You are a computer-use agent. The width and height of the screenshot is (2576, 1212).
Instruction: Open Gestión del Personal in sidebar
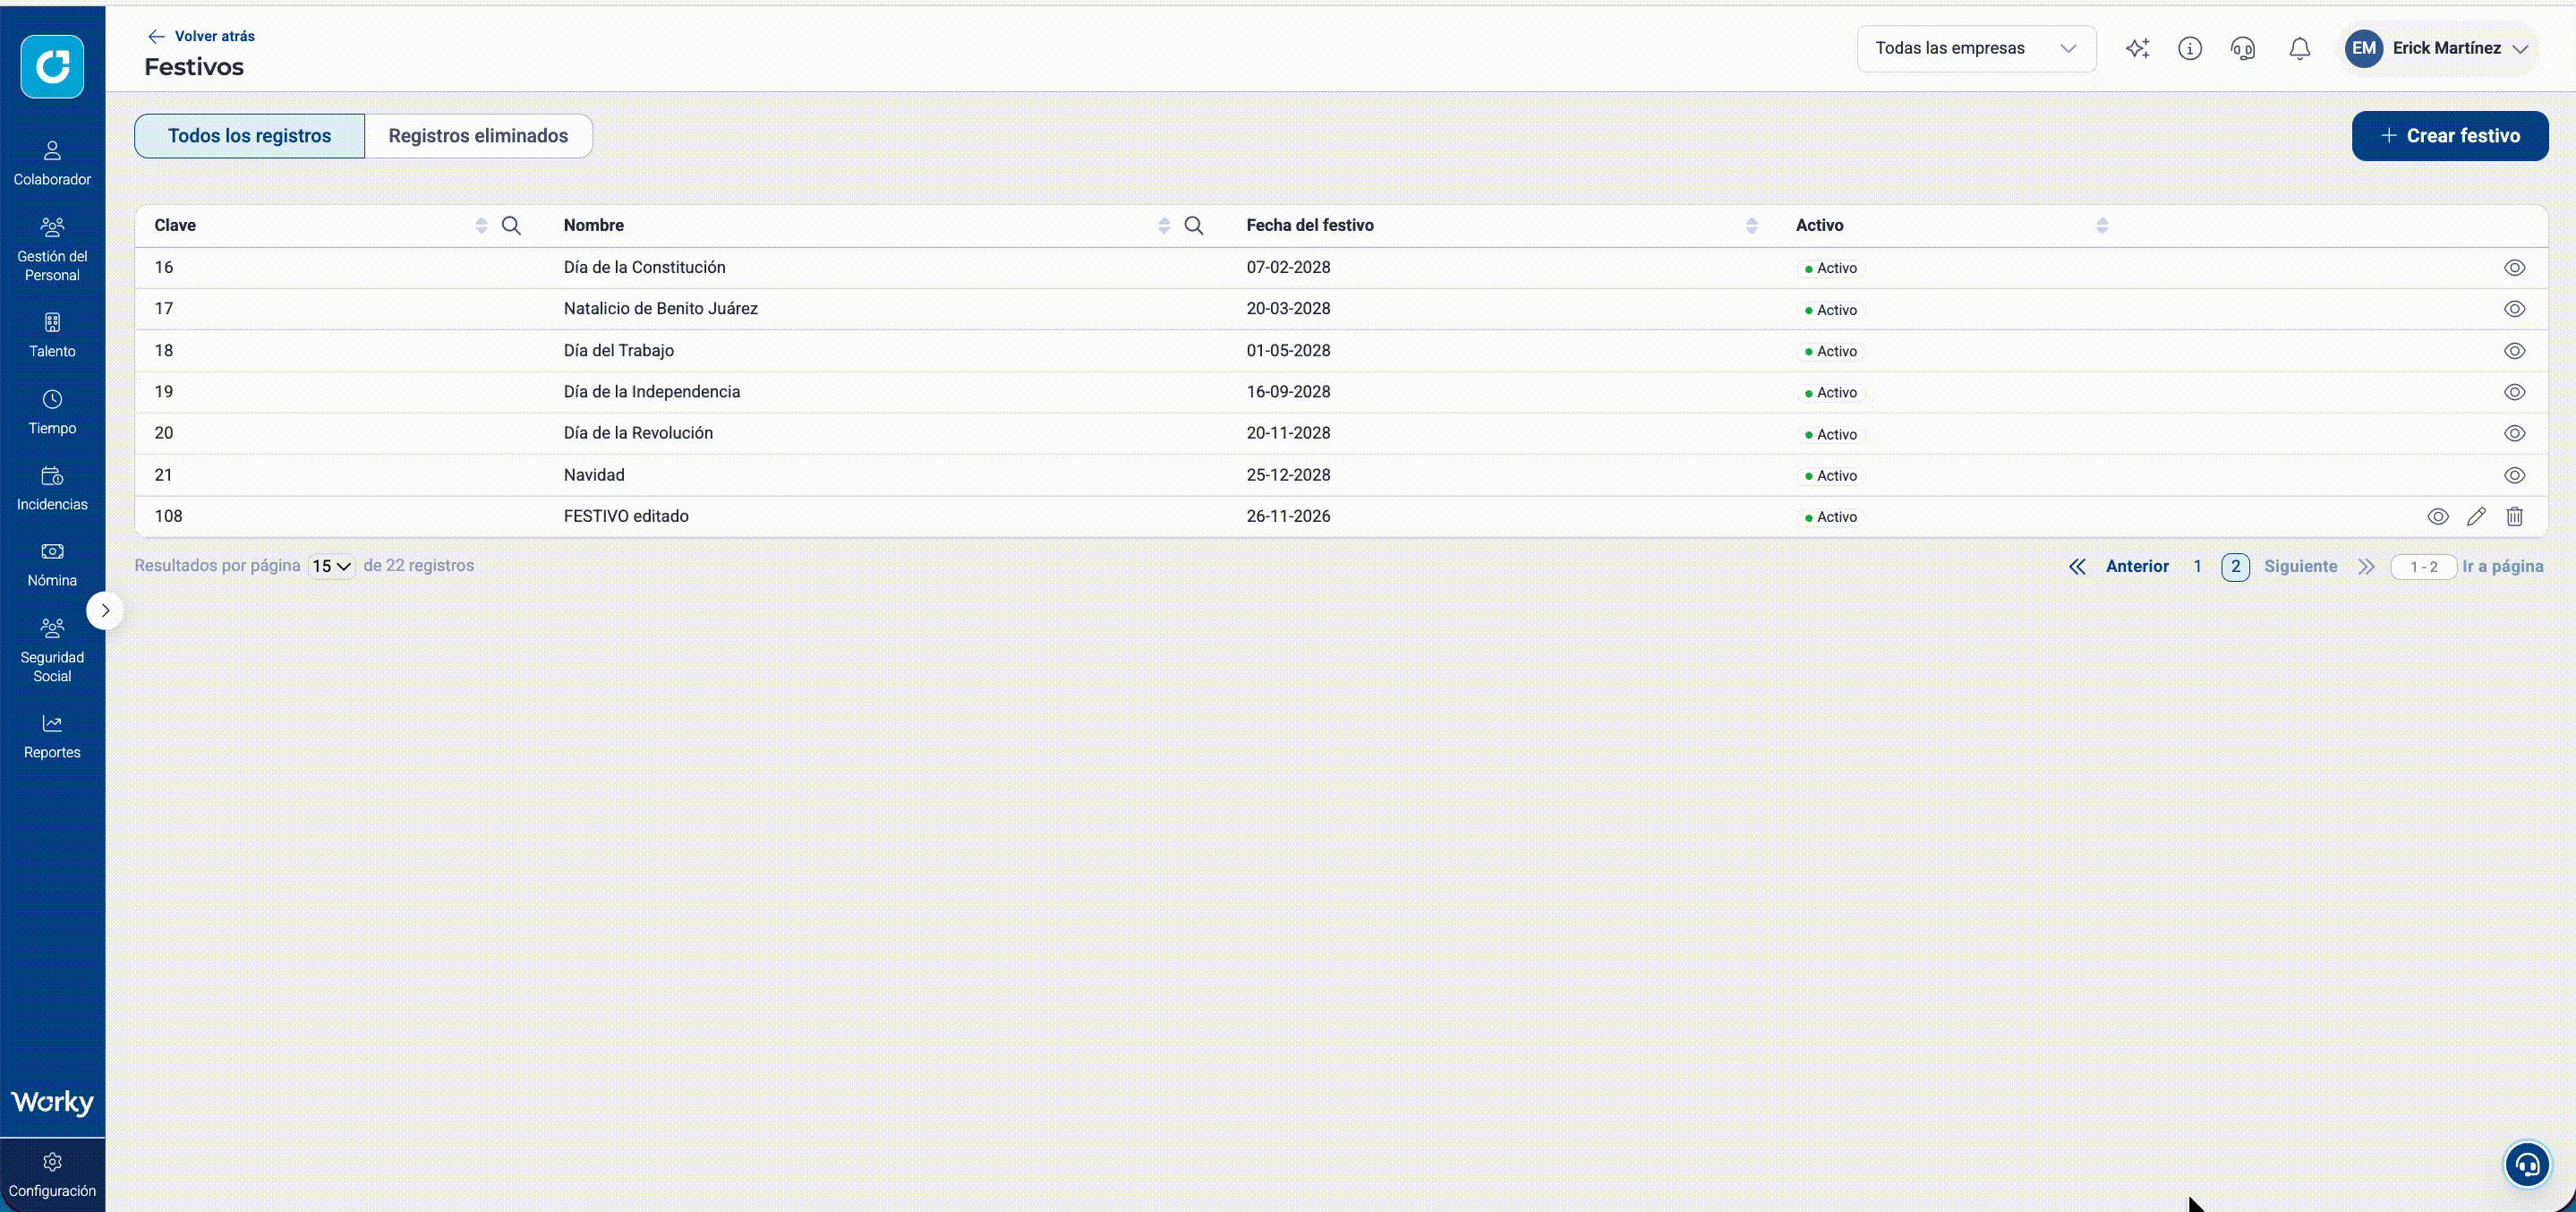(52, 250)
